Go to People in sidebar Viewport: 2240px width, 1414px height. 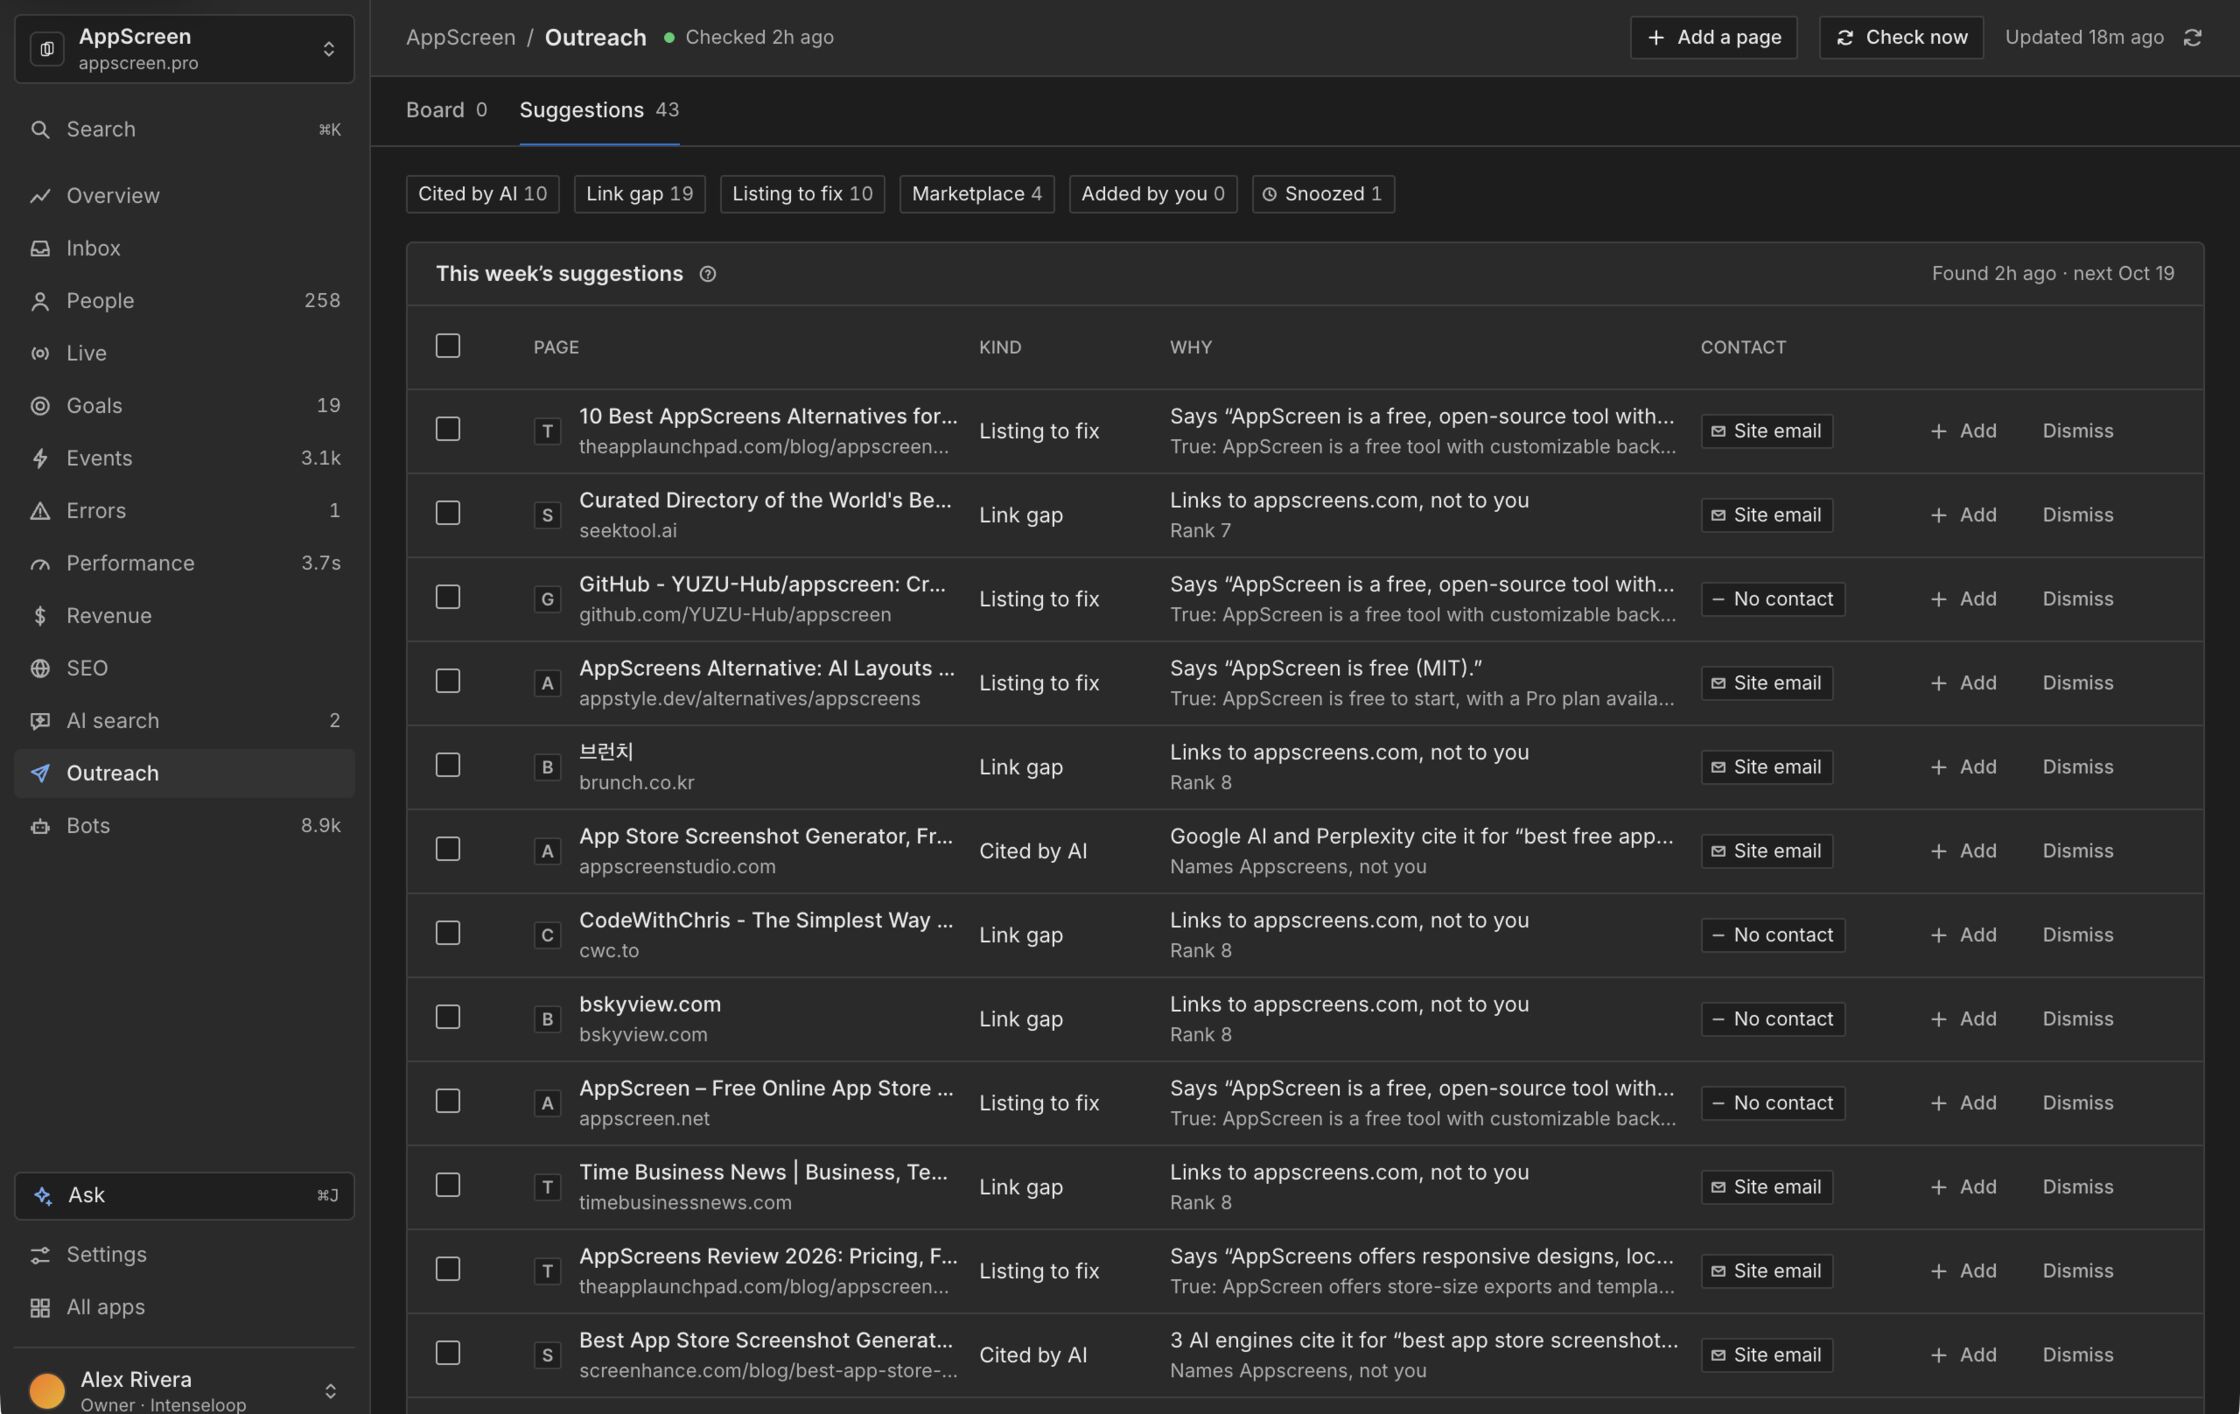184,301
